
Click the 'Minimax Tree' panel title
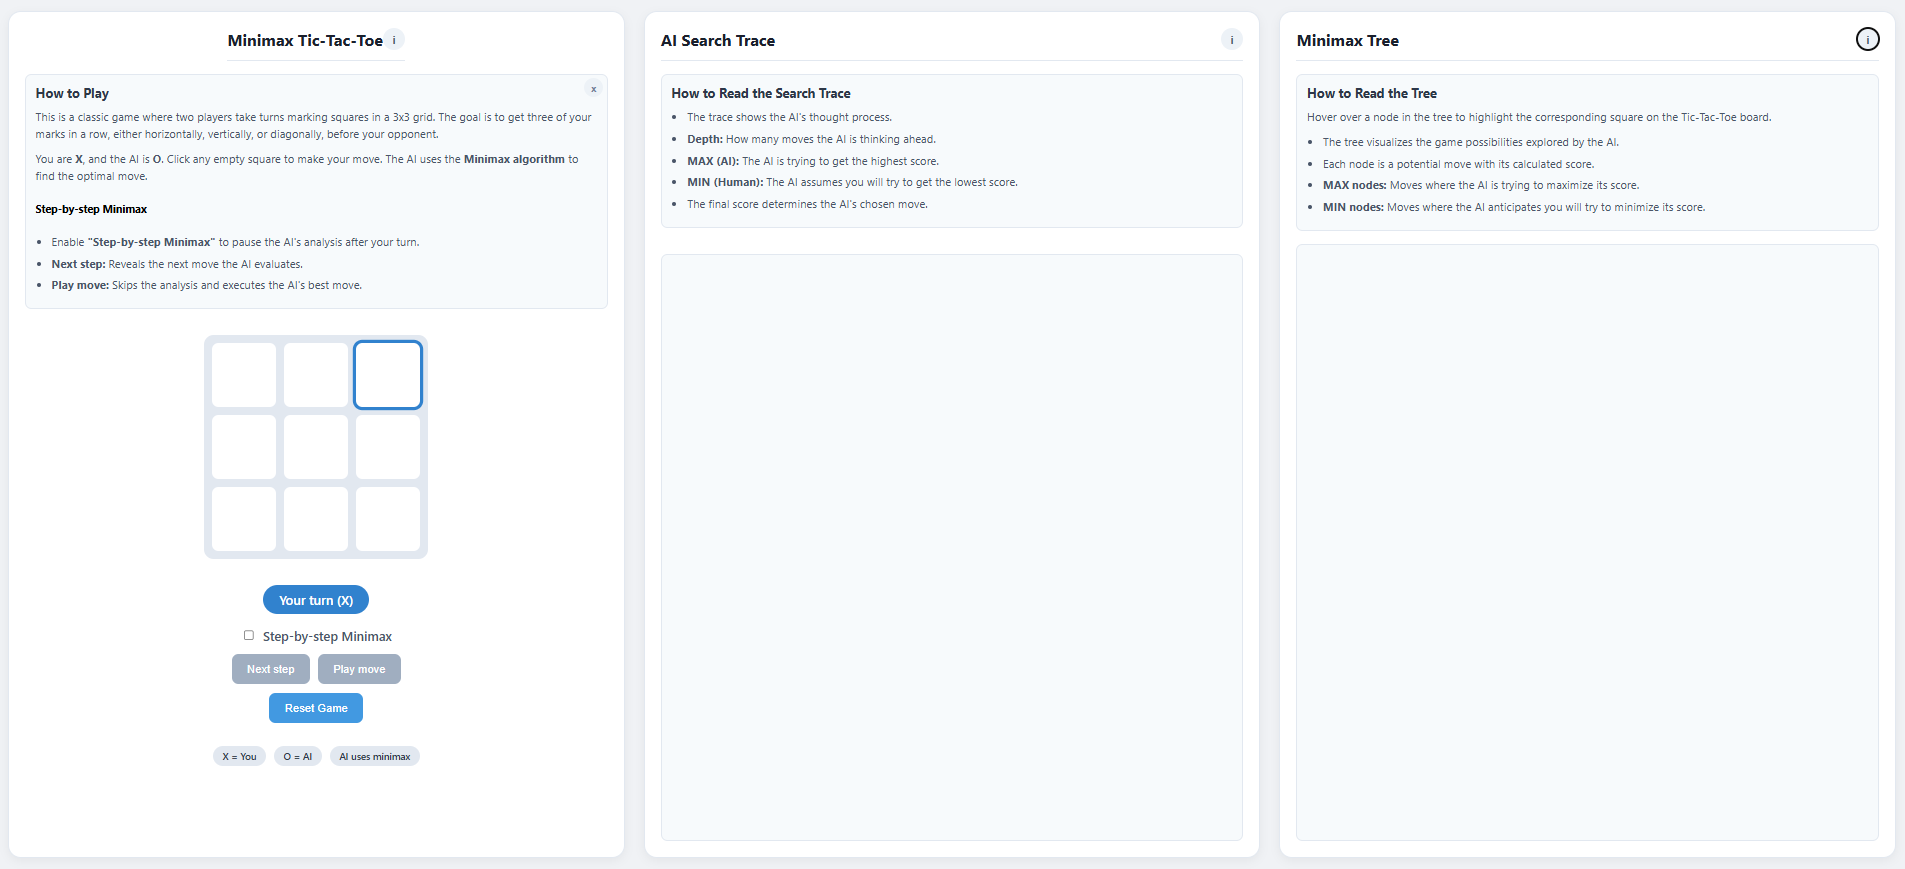click(x=1348, y=40)
